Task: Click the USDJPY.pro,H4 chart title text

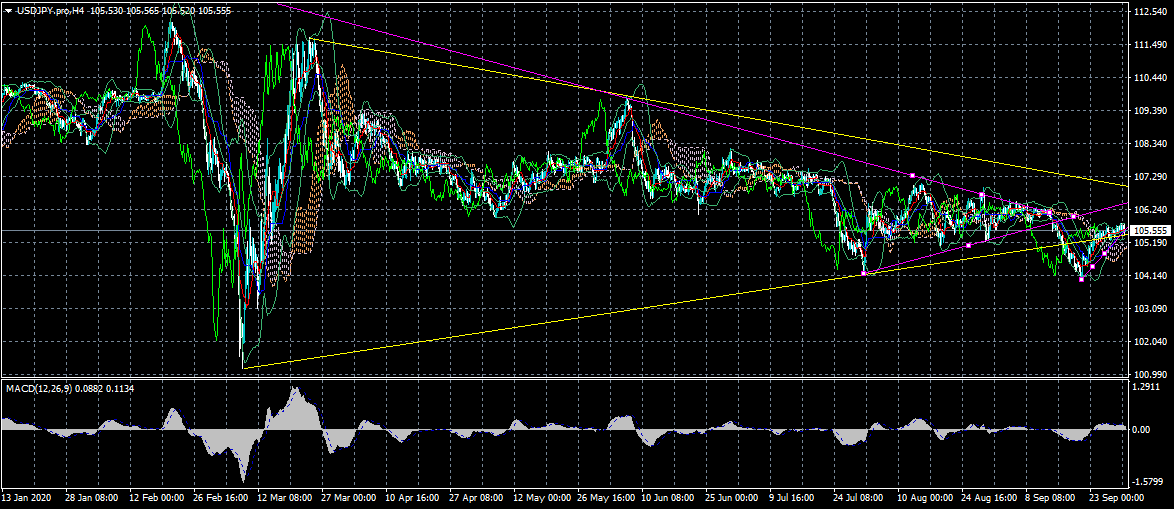Action: [51, 9]
